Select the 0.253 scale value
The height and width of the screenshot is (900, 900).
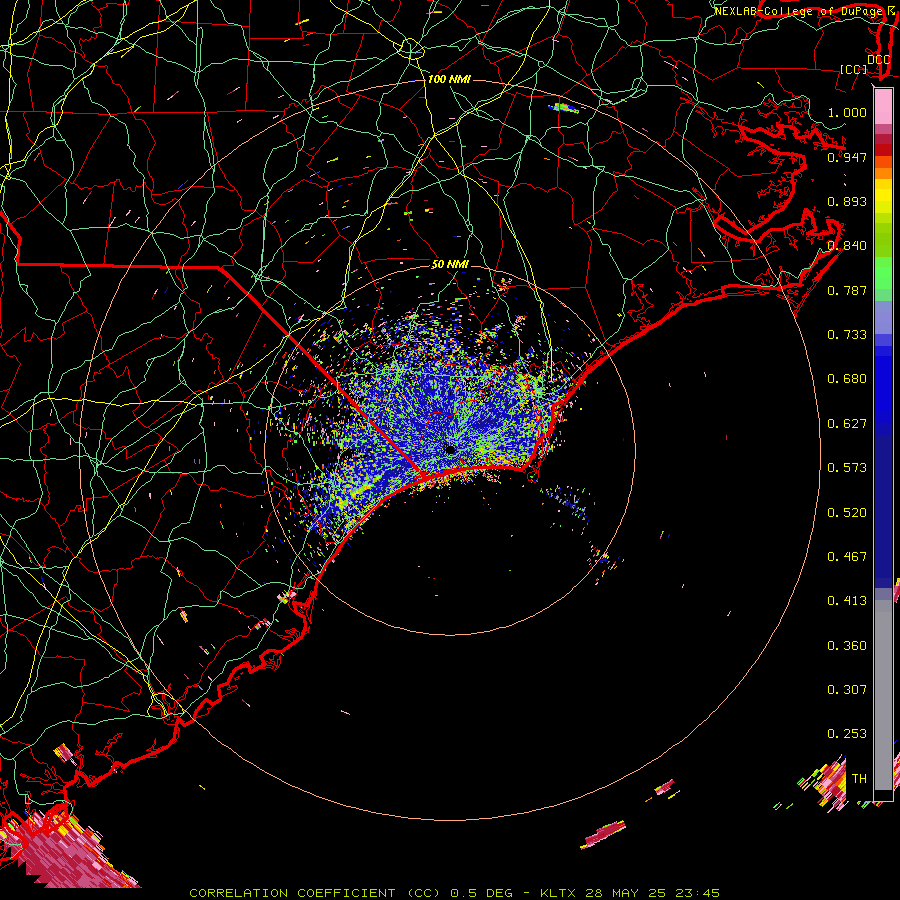[847, 734]
